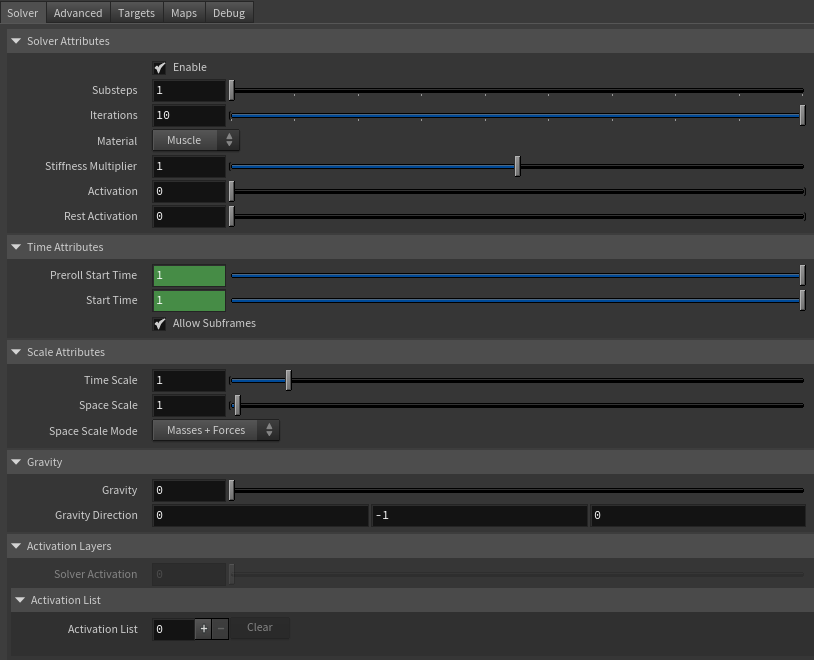The height and width of the screenshot is (660, 814).
Task: Click the Clear button for Activation List
Action: (x=260, y=628)
